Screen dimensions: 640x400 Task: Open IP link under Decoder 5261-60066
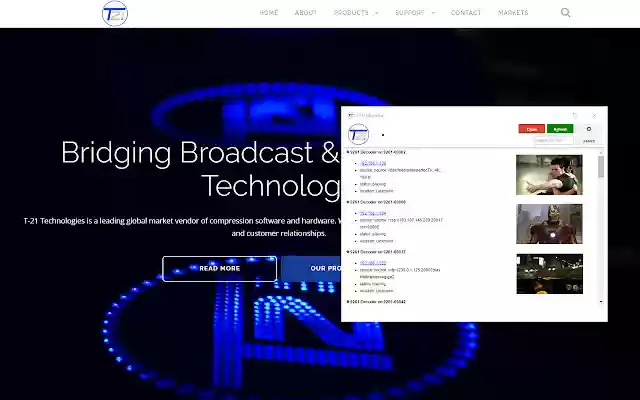(x=373, y=213)
